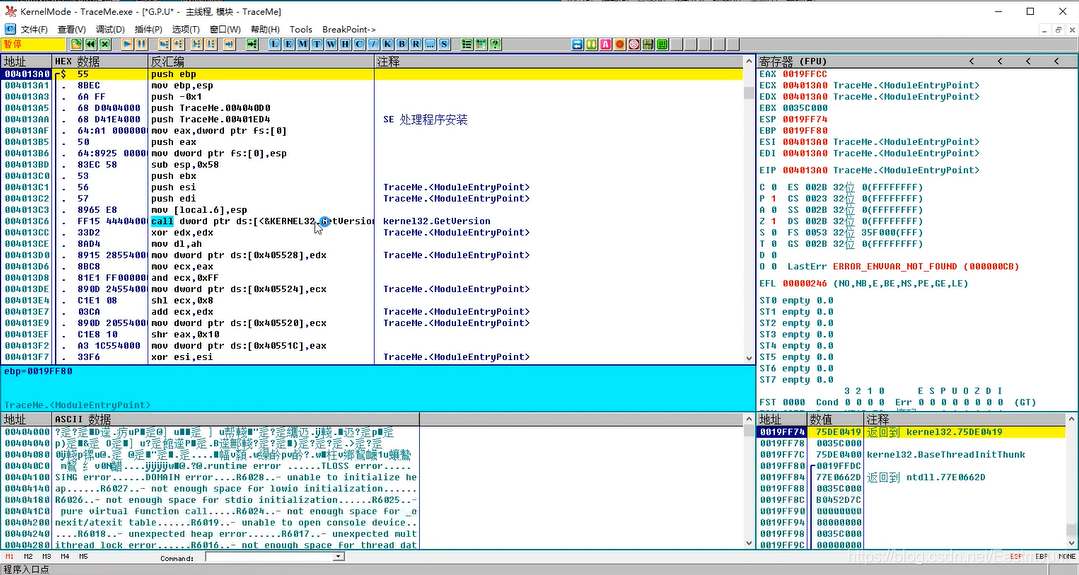Click the M3 memory button
1079x575 pixels.
pyautogui.click(x=46, y=556)
